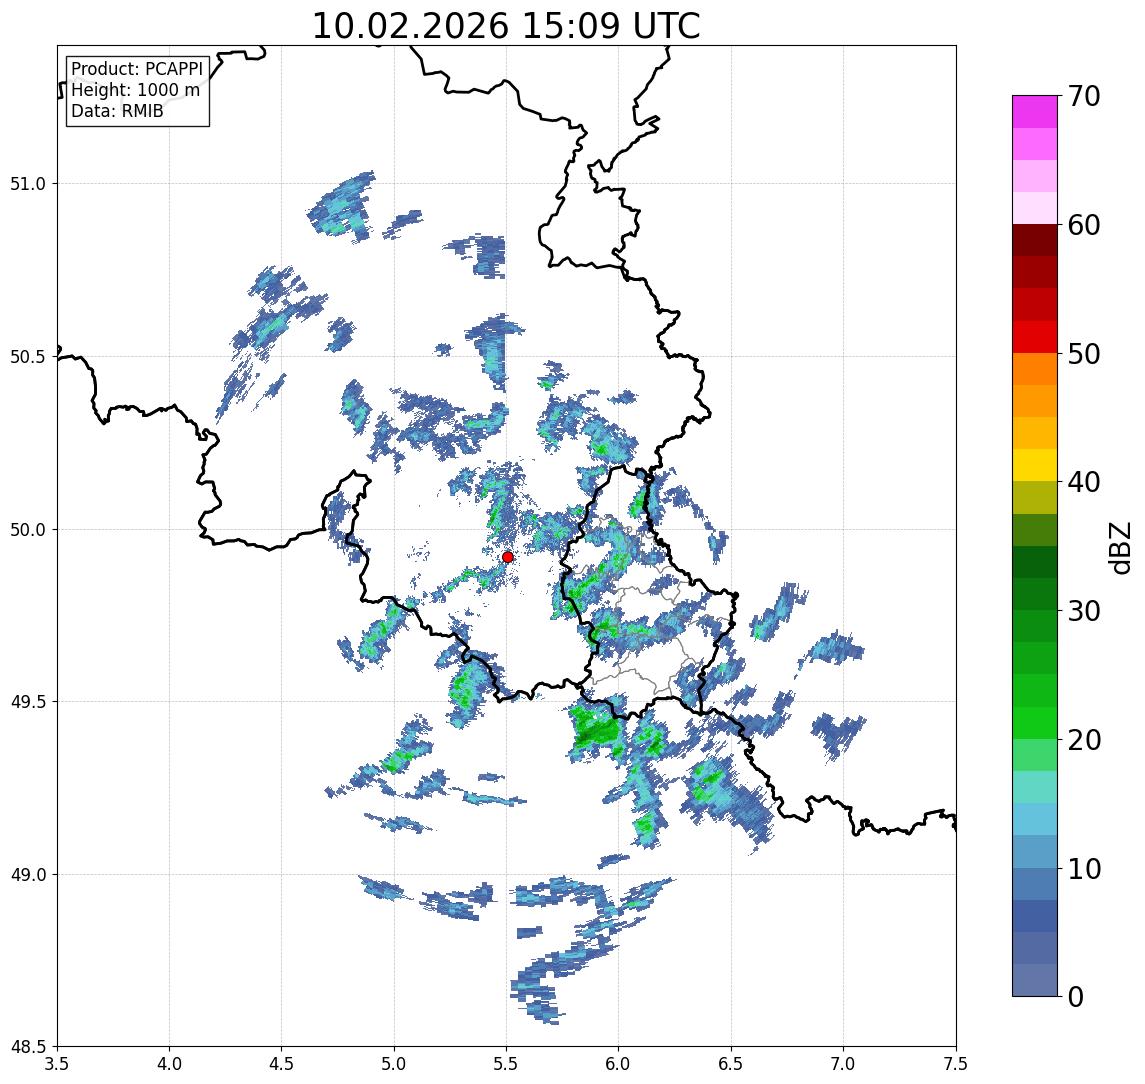Click the longitude label 6.0

(619, 1064)
